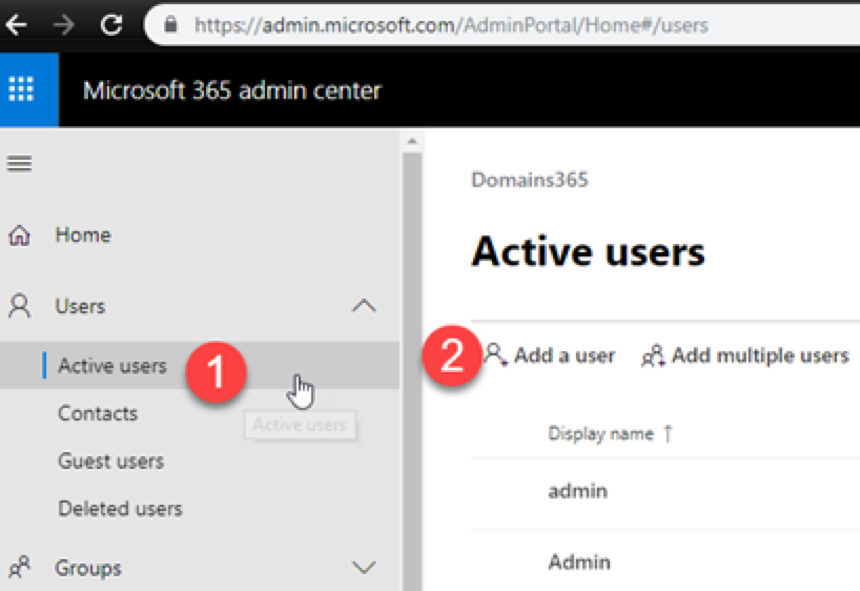Expand the Groups section chevron
The image size is (860, 591).
(x=364, y=567)
